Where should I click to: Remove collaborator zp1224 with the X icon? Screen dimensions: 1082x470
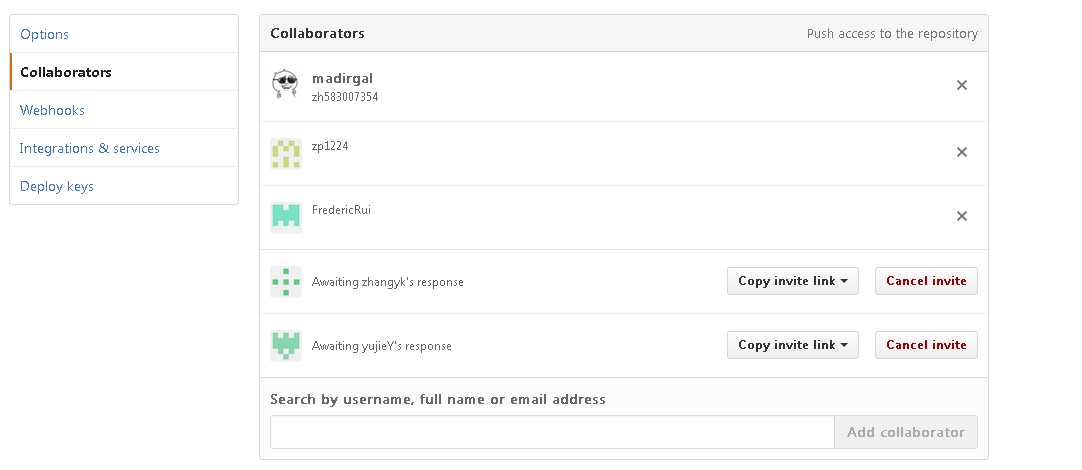[x=961, y=153]
